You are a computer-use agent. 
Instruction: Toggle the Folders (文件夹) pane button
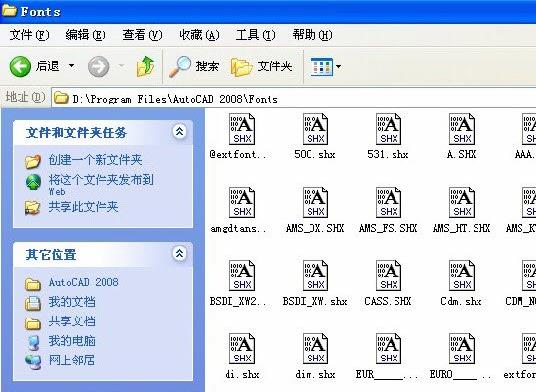[262, 66]
